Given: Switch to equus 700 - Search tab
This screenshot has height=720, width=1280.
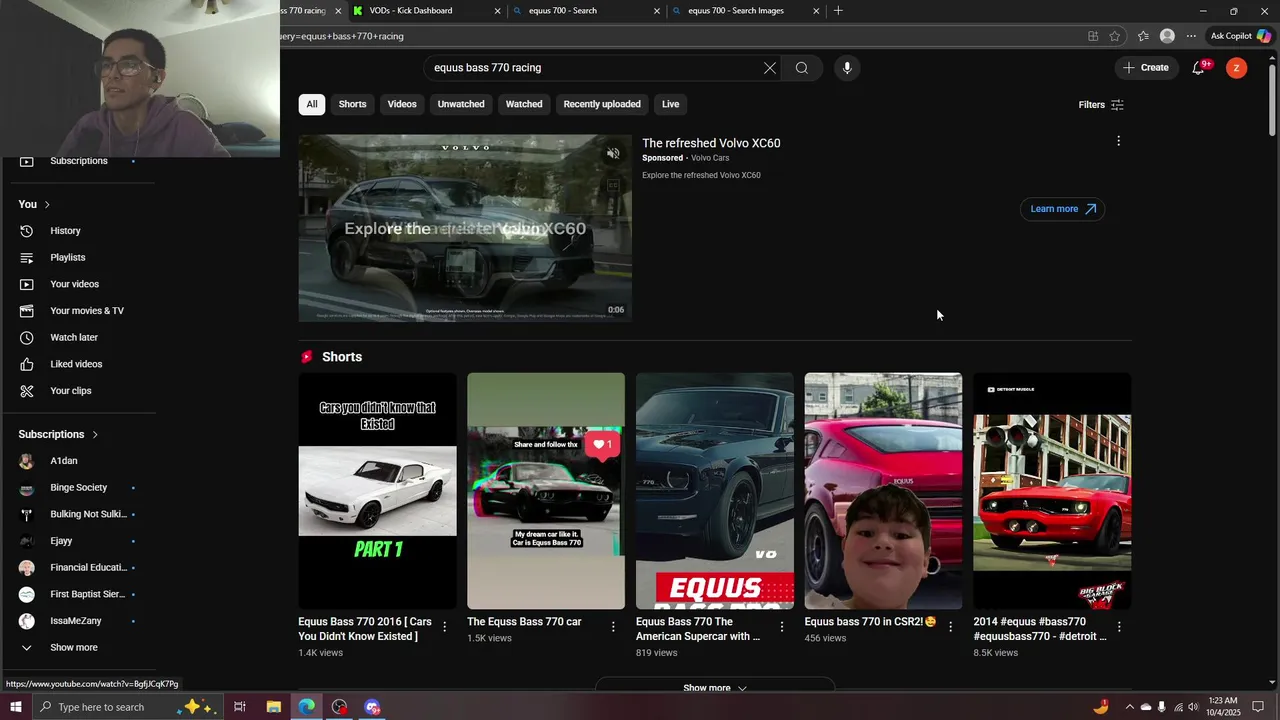Looking at the screenshot, I should pyautogui.click(x=562, y=11).
